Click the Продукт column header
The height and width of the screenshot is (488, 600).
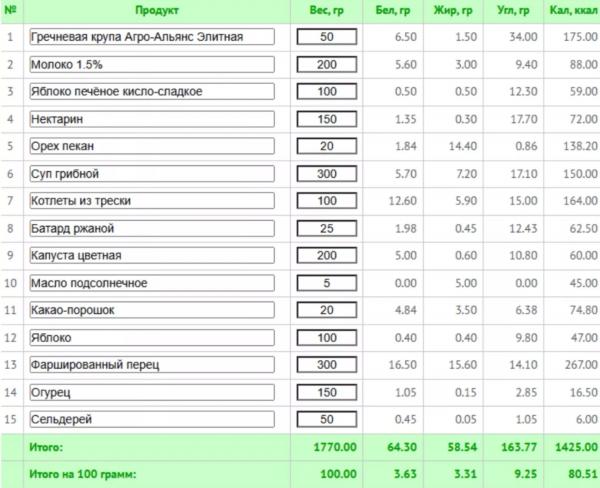[x=157, y=10]
